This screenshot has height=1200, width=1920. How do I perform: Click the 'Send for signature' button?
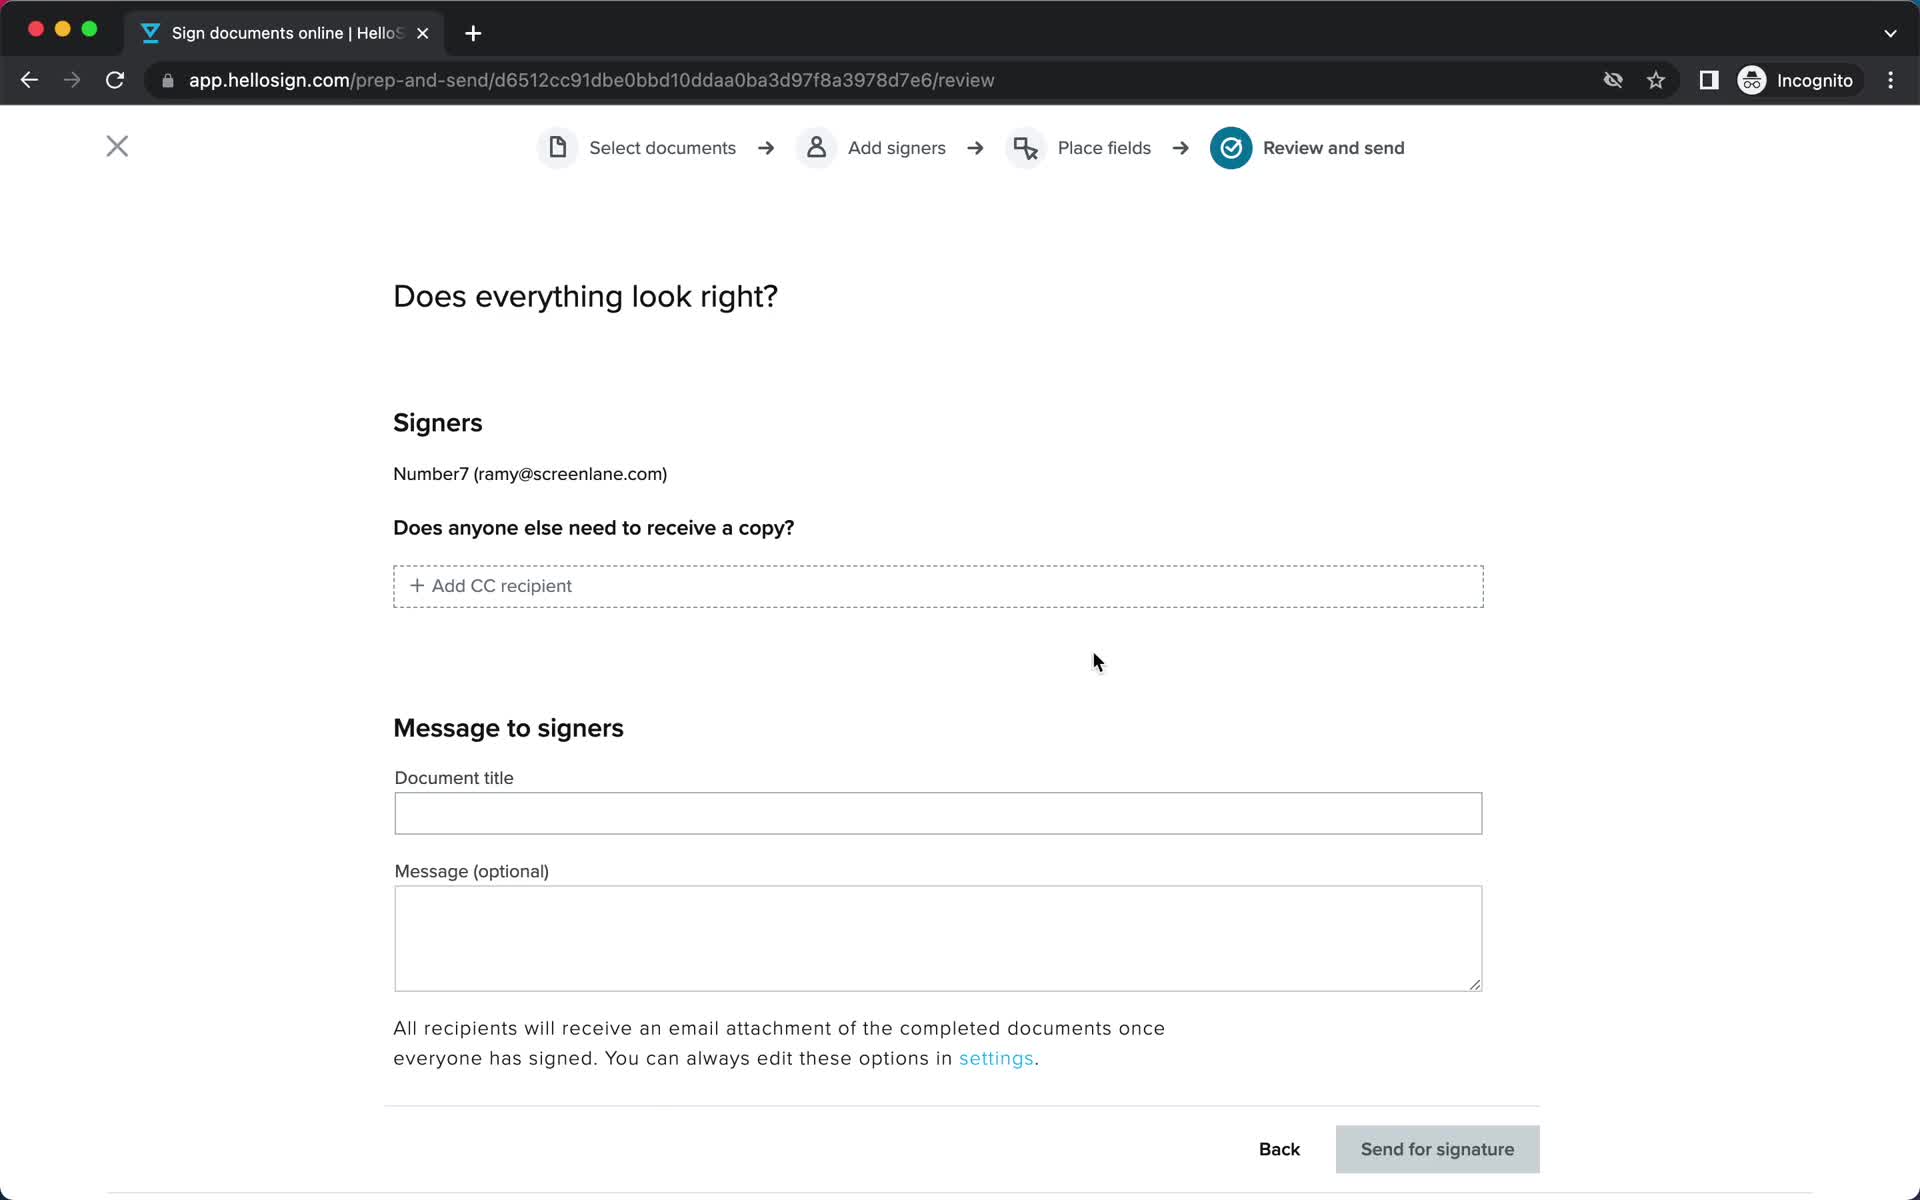(1438, 1149)
